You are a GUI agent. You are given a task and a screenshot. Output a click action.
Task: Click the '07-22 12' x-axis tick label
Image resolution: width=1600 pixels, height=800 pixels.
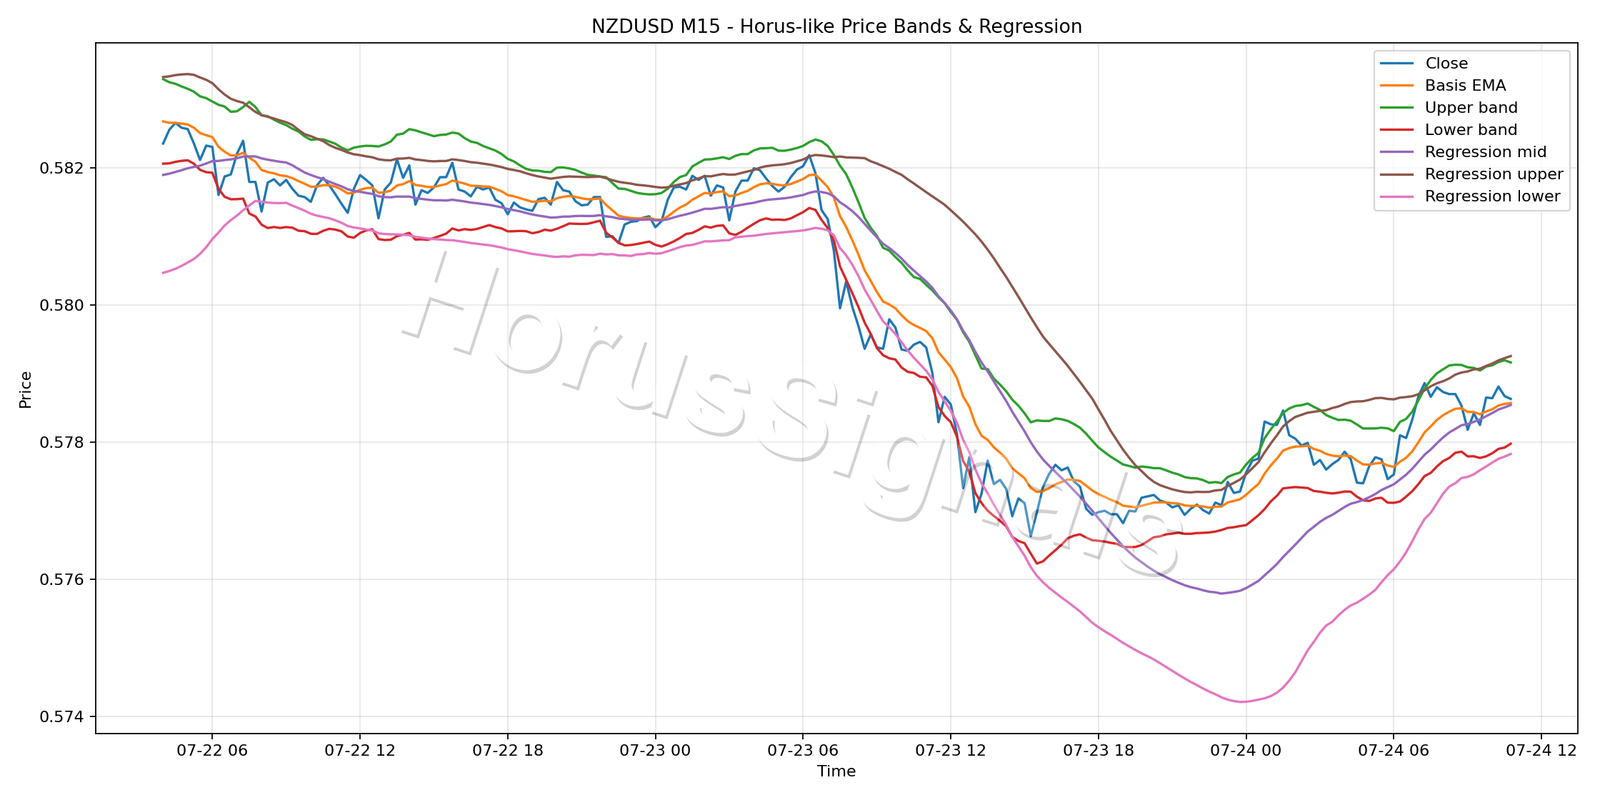[359, 749]
